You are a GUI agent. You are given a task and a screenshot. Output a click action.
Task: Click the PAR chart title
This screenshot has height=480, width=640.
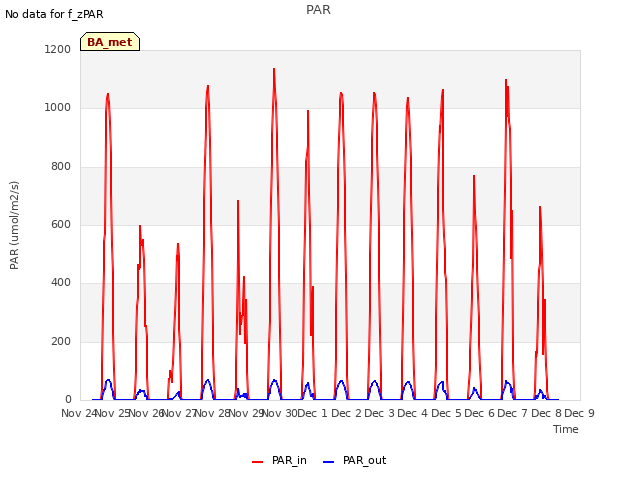(318, 10)
